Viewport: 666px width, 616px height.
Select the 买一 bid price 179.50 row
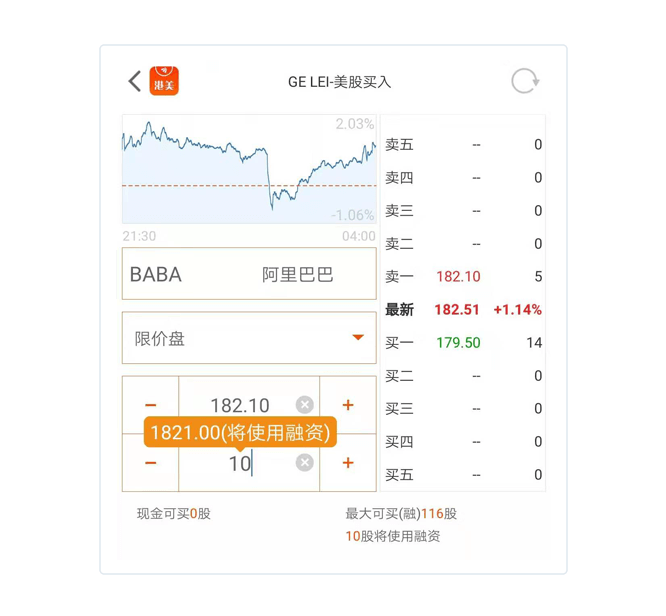(463, 342)
